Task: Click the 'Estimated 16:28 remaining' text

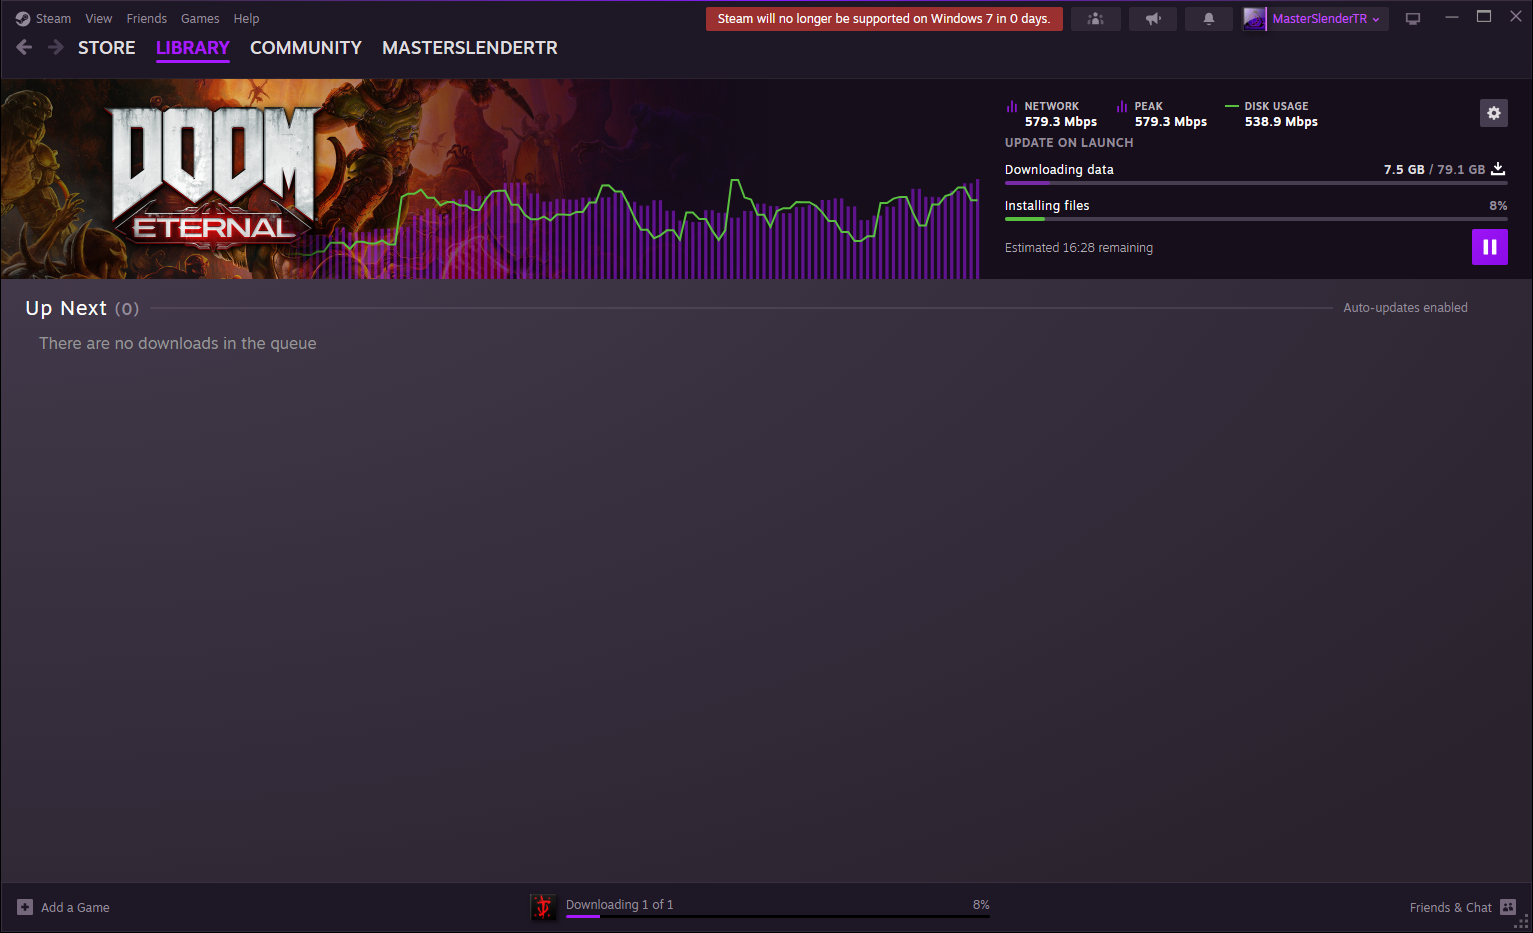Action: [x=1079, y=248]
